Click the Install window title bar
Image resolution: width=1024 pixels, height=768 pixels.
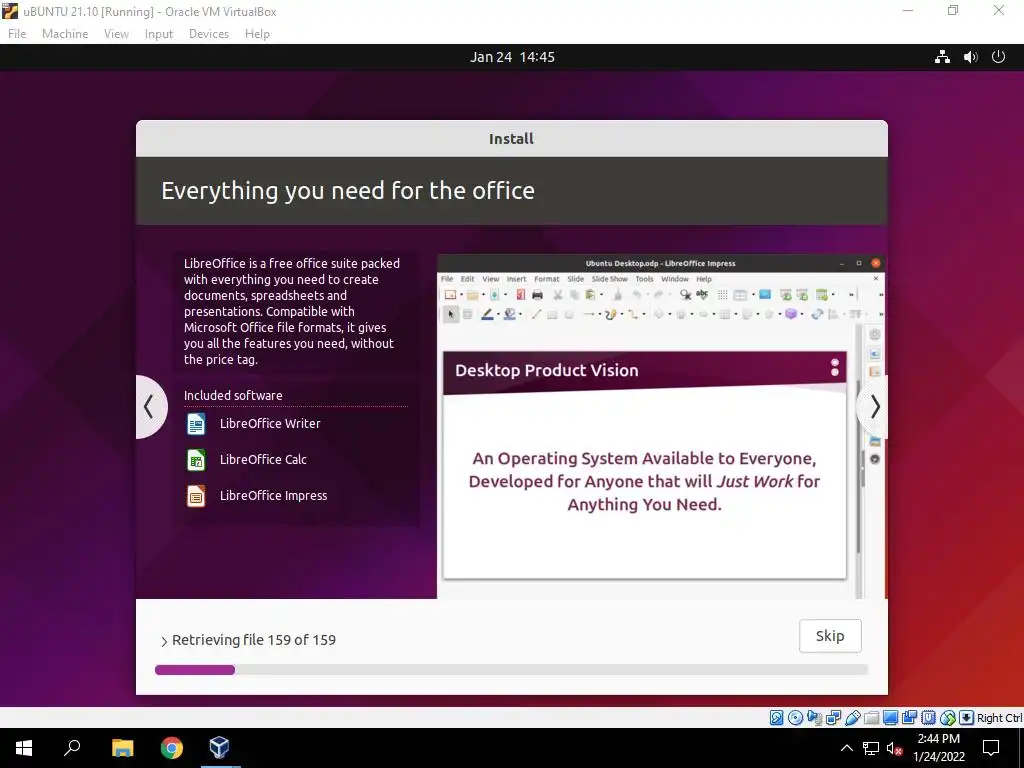pos(511,138)
